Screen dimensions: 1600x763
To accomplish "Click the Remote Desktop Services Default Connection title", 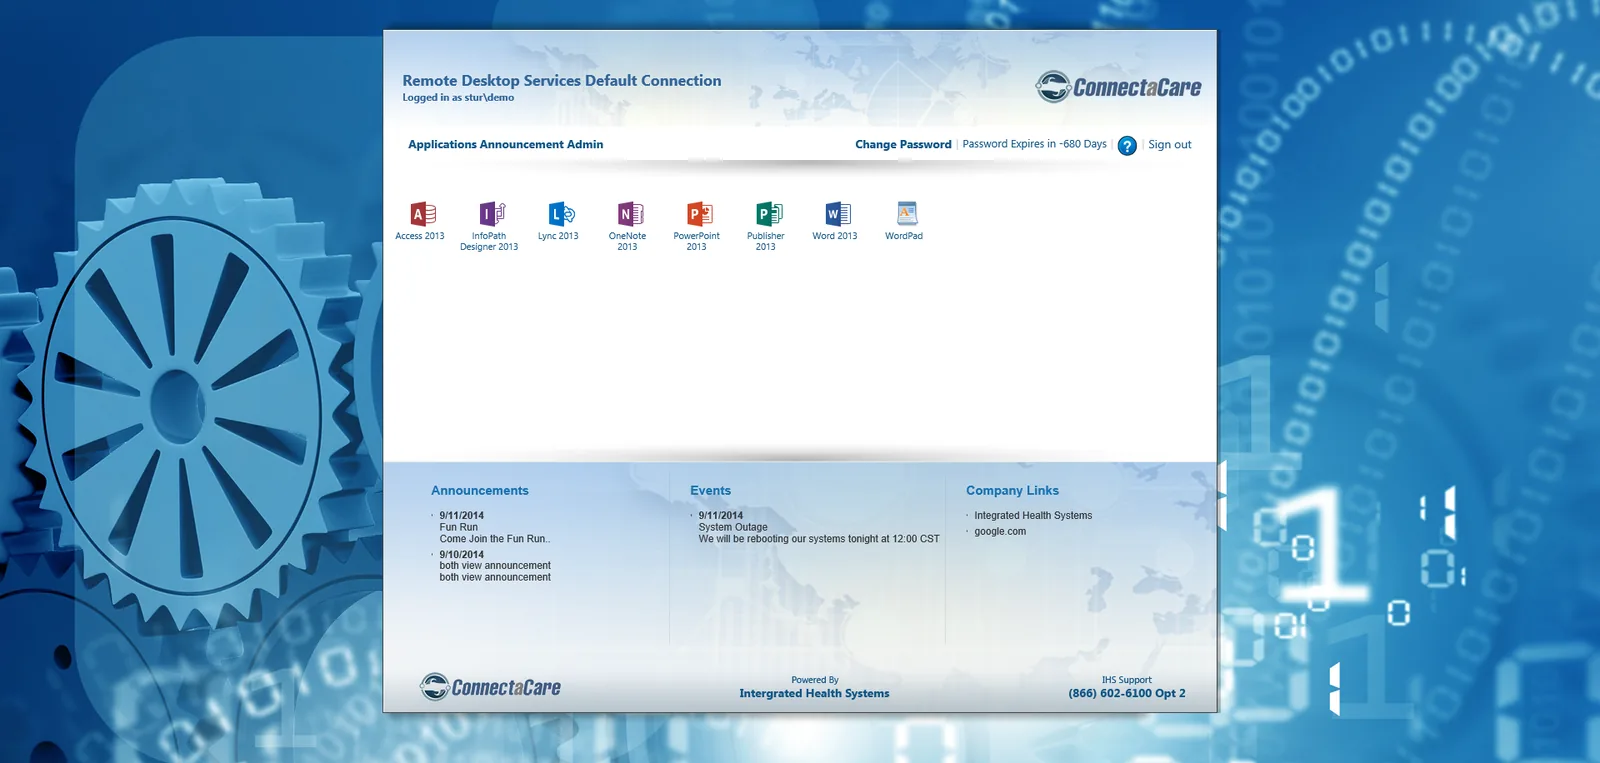I will click(x=562, y=81).
